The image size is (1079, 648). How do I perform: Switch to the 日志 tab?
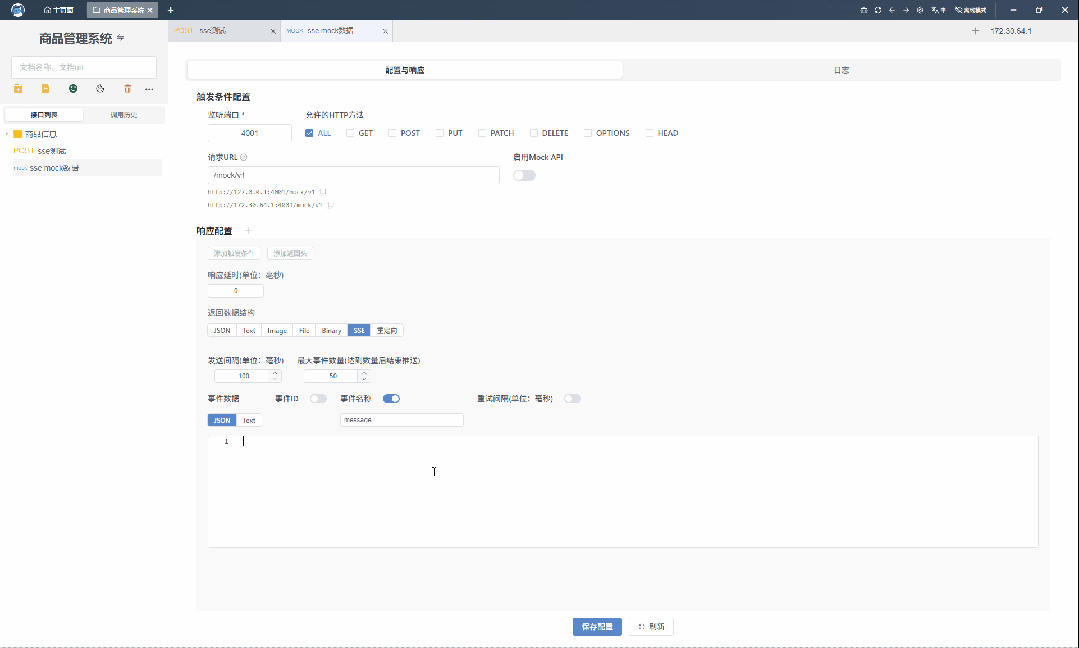coord(842,70)
